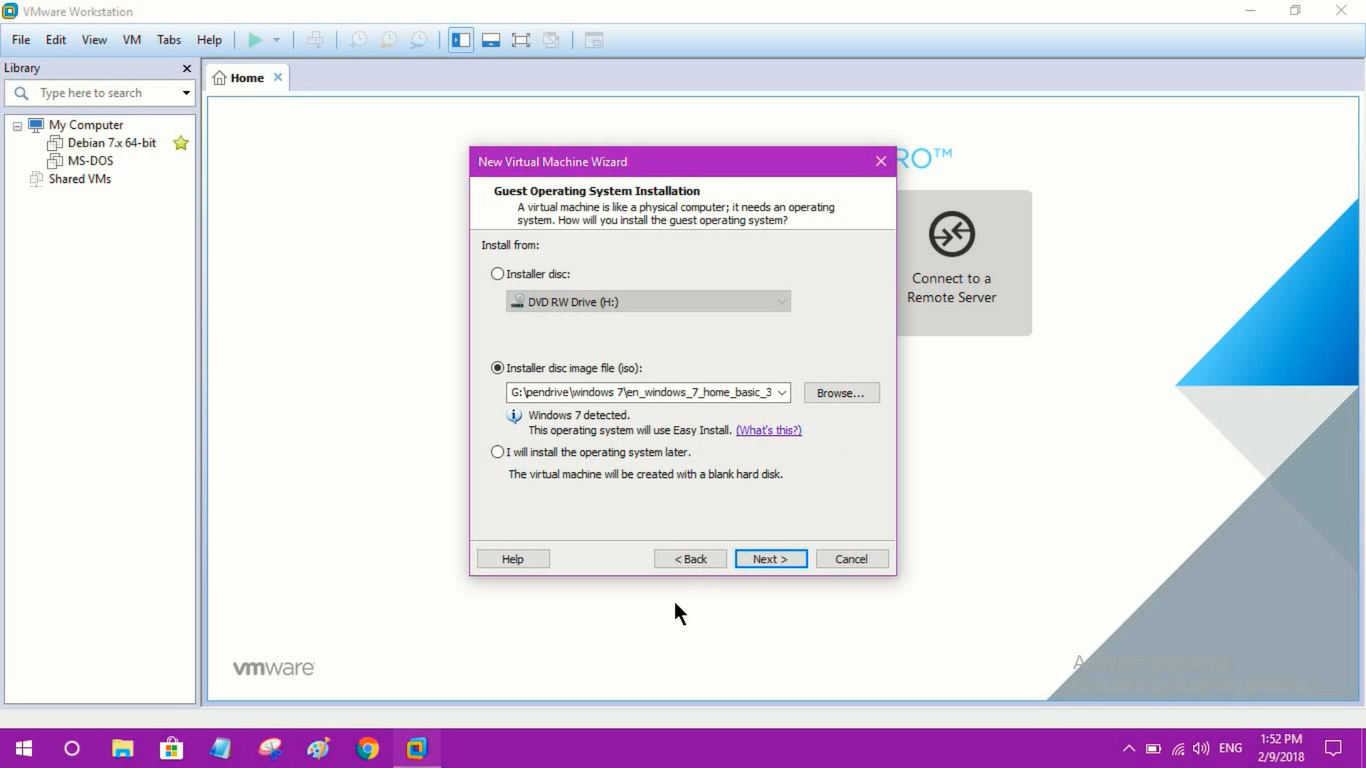Revert the virtual machine to its snapshot
This screenshot has height=768, width=1366.
(388, 39)
